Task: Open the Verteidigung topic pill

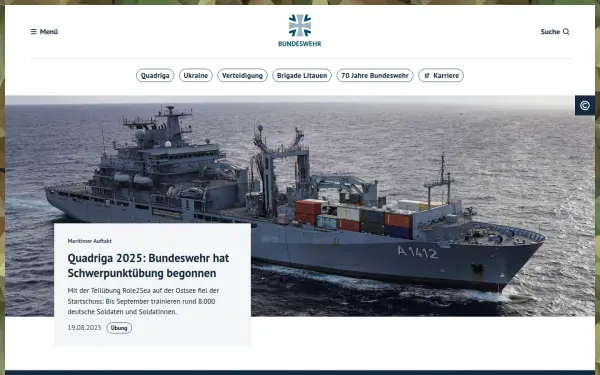Action: [x=242, y=75]
